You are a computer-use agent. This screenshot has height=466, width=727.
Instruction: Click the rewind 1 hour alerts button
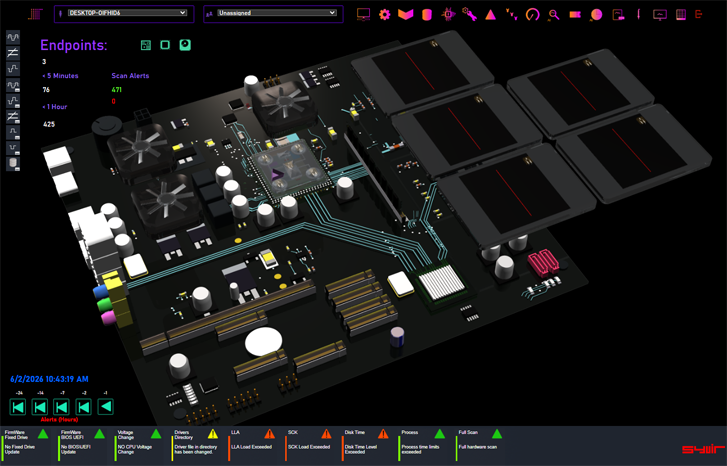click(105, 407)
